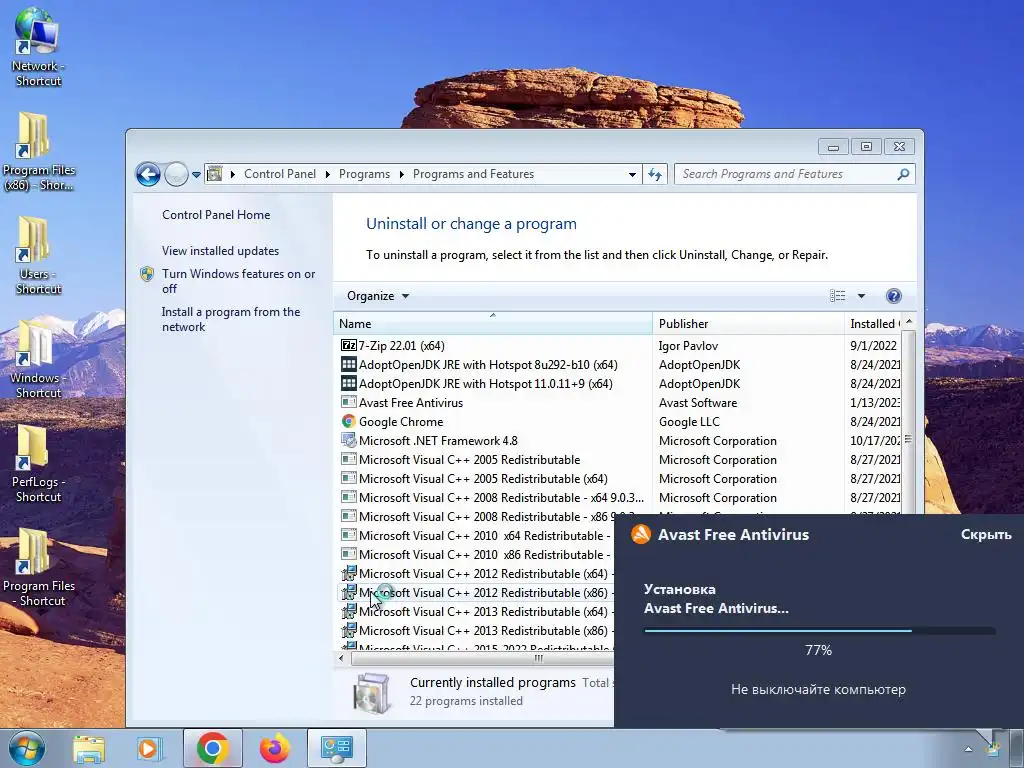Expand arrow after Programs breadcrumb

(x=401, y=174)
